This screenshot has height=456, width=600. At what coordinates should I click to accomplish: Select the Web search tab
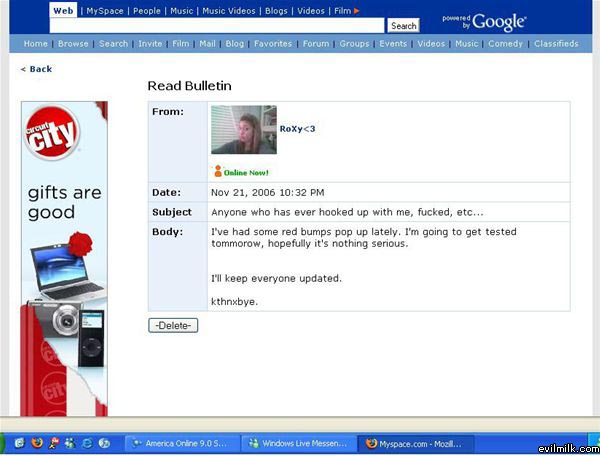click(x=63, y=10)
